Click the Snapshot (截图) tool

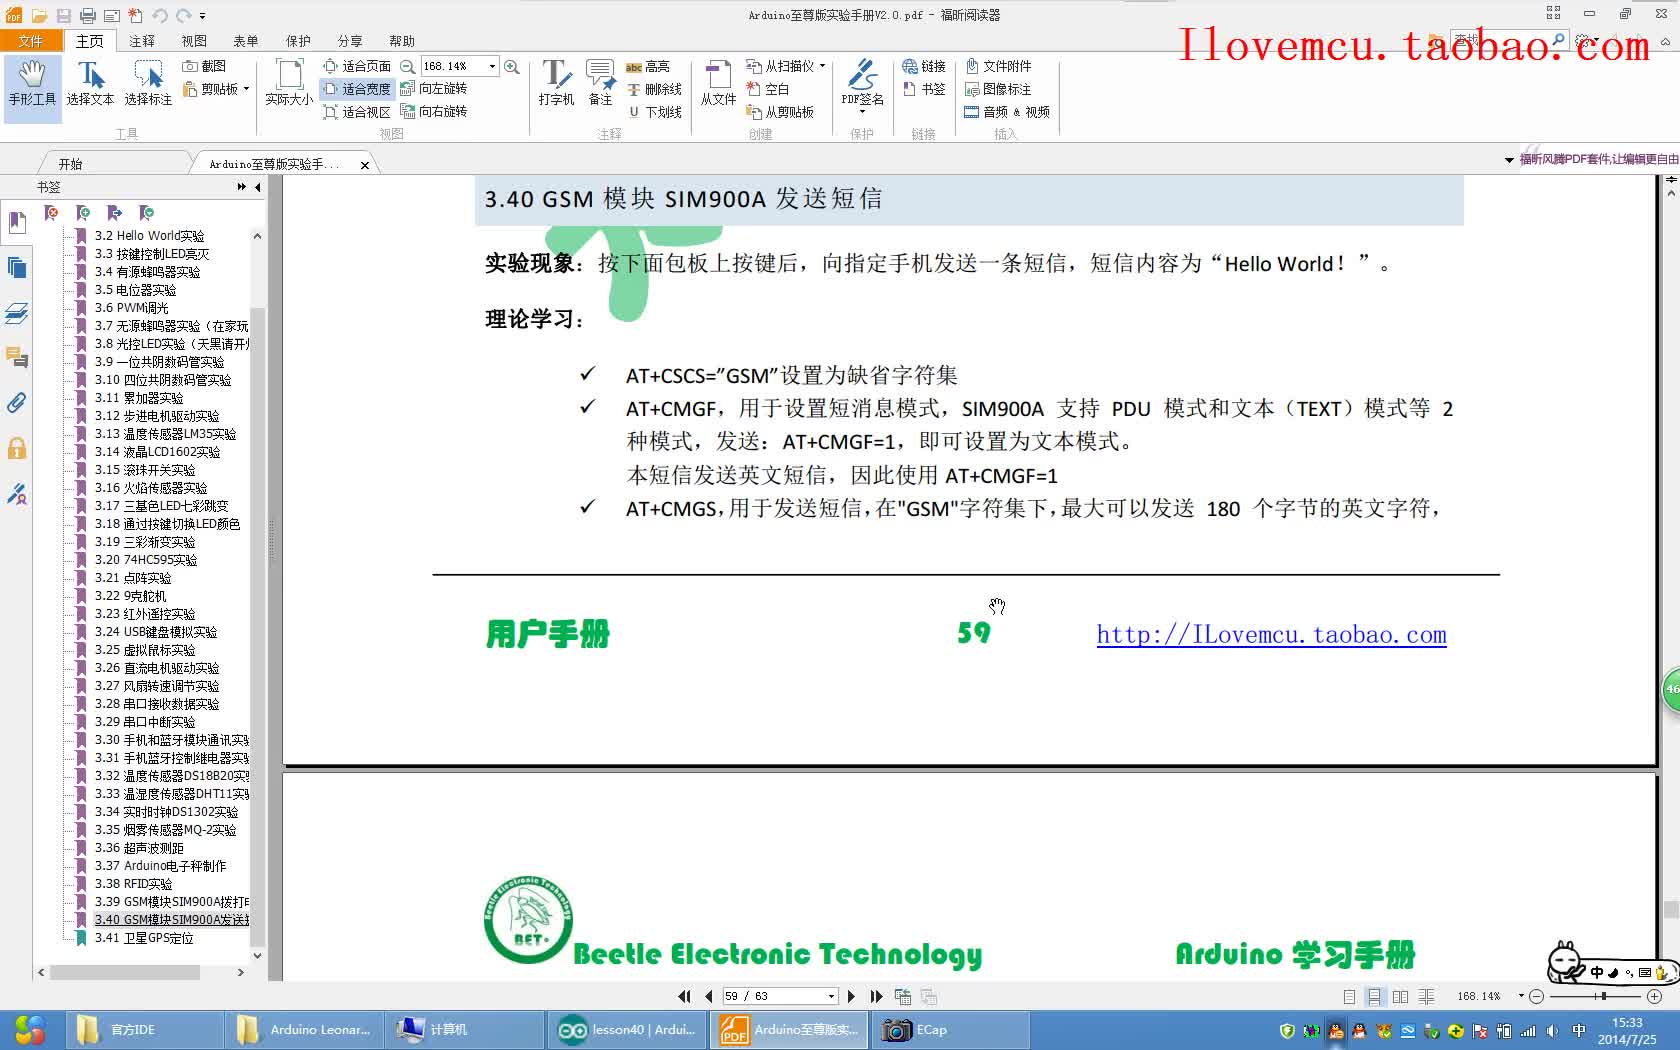[x=204, y=66]
